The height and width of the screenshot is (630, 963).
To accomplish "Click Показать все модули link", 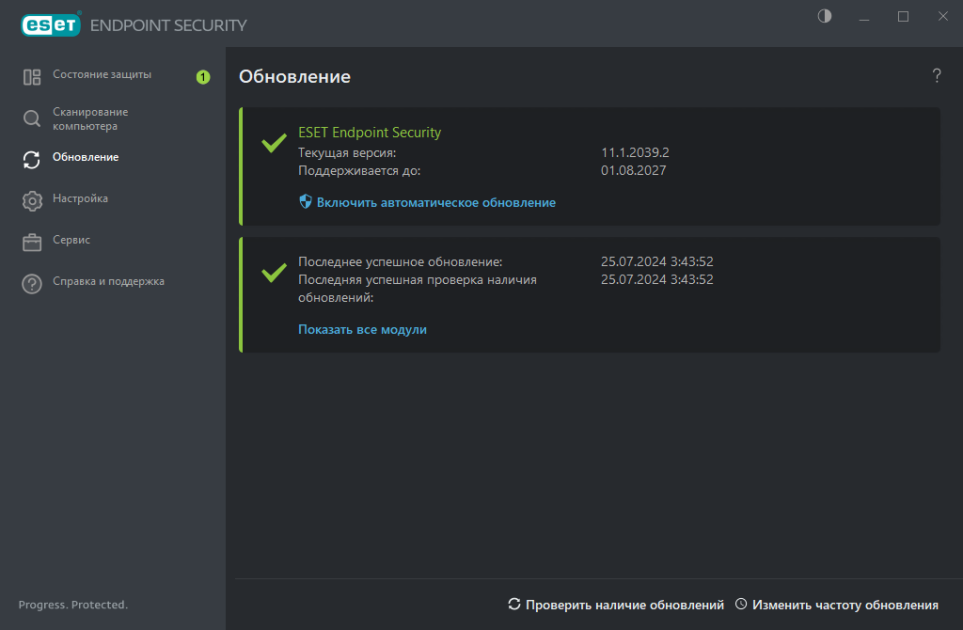I will pyautogui.click(x=362, y=330).
